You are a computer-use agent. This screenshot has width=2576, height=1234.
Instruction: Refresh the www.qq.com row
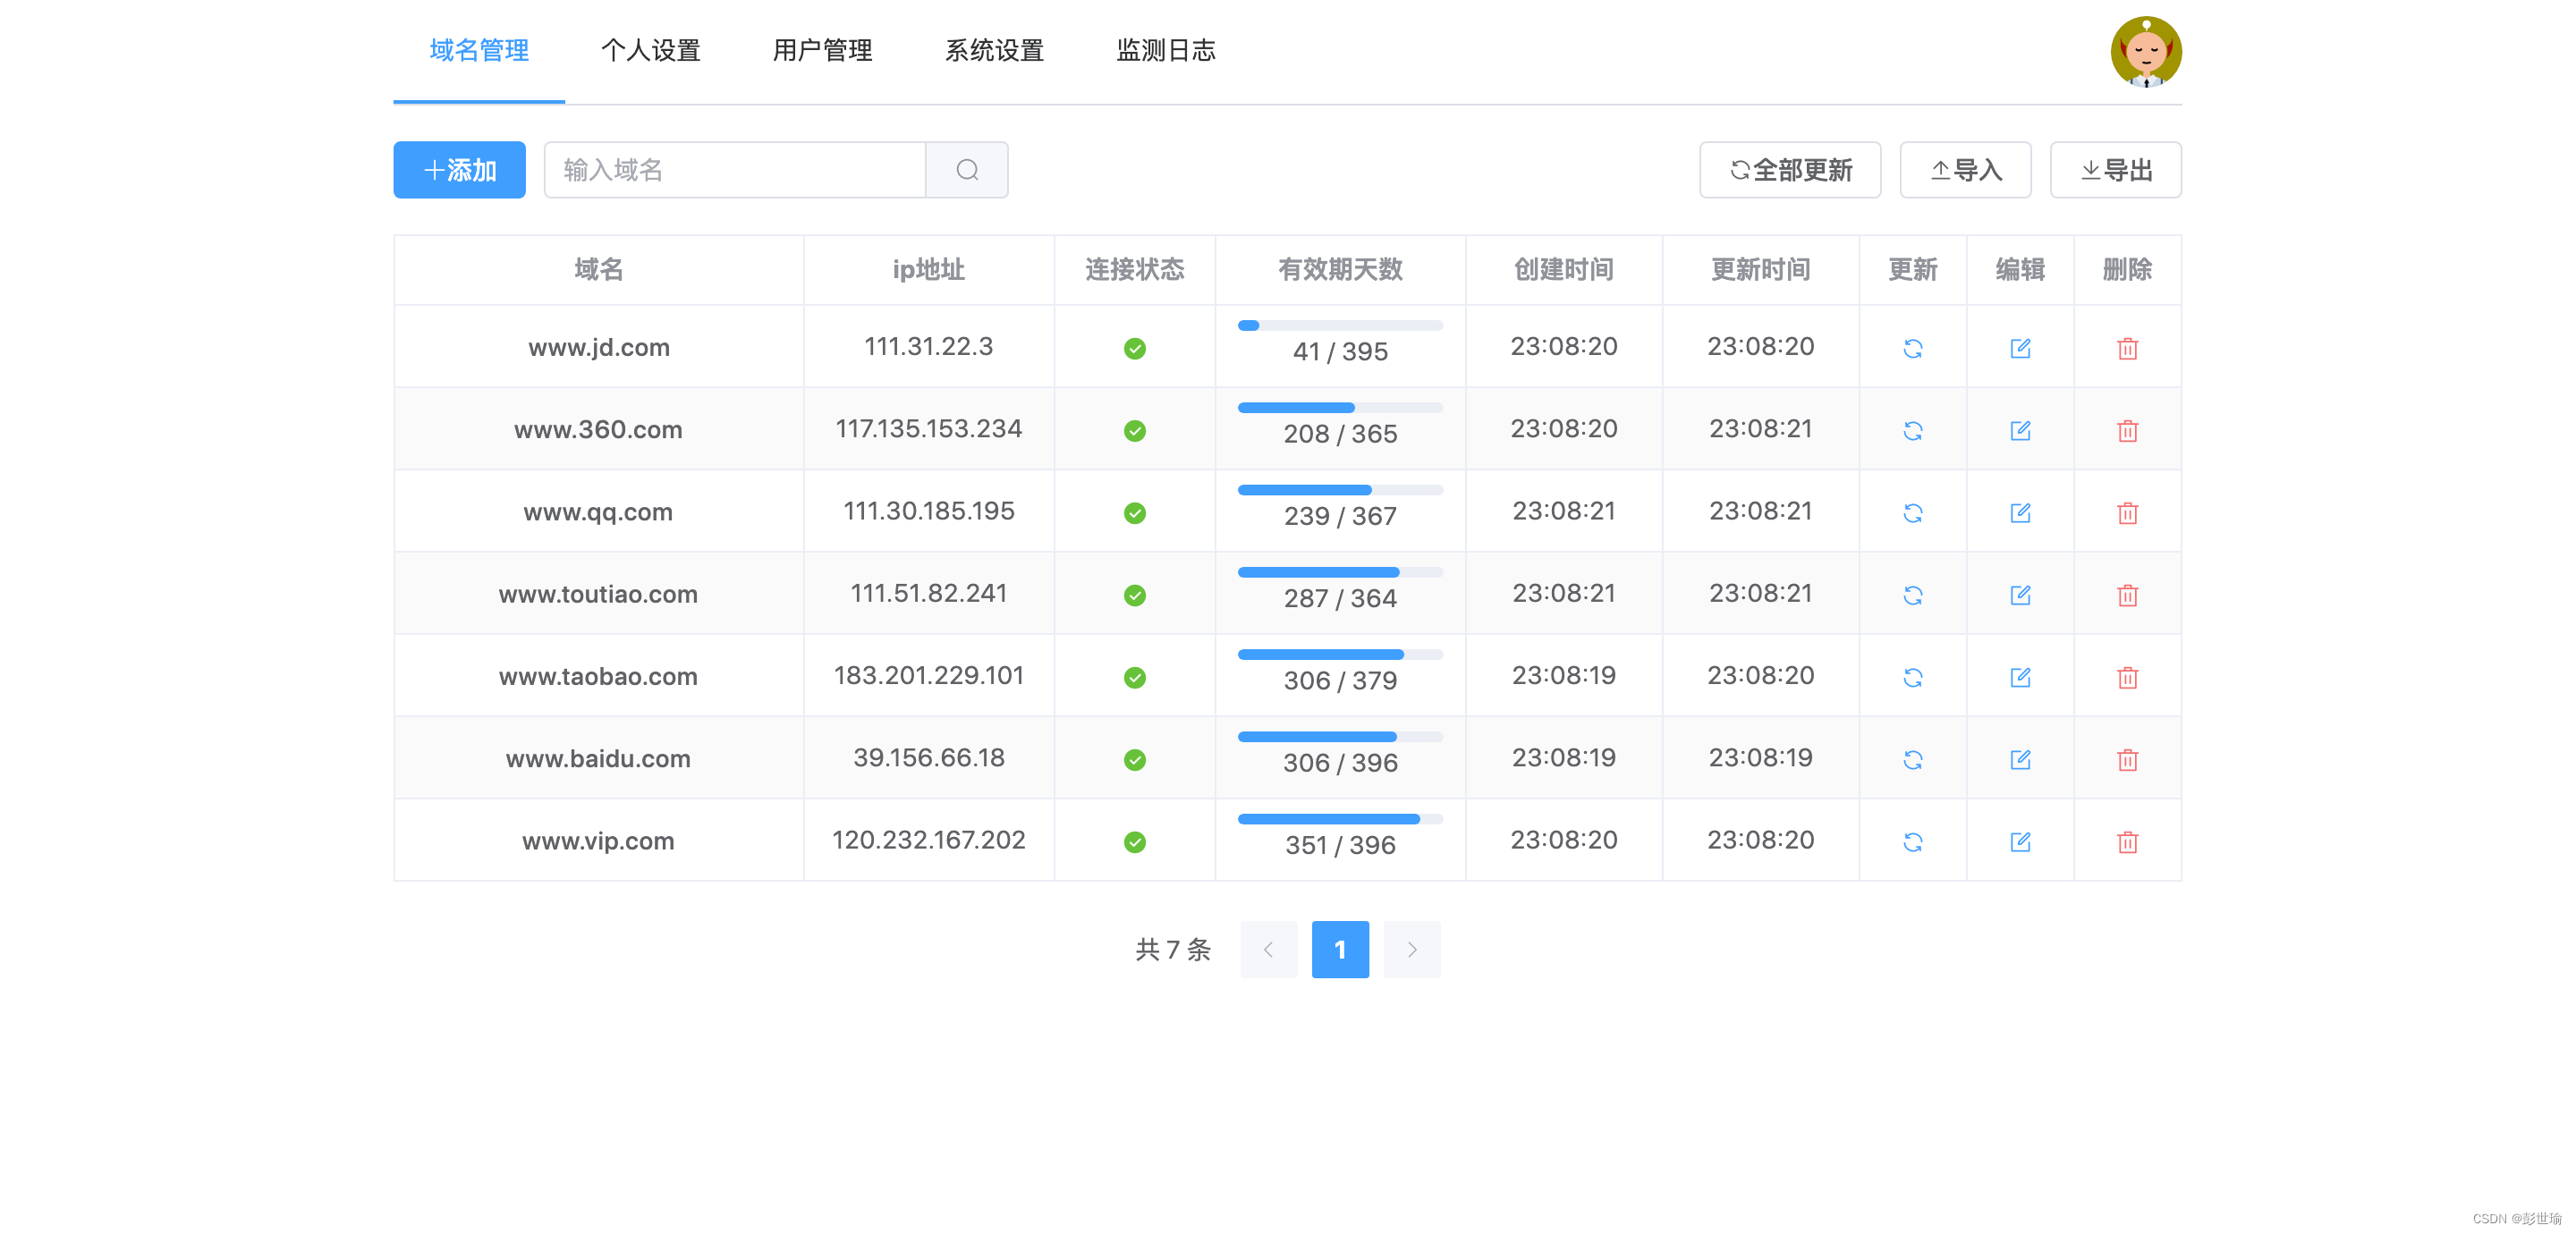pyautogui.click(x=1912, y=513)
